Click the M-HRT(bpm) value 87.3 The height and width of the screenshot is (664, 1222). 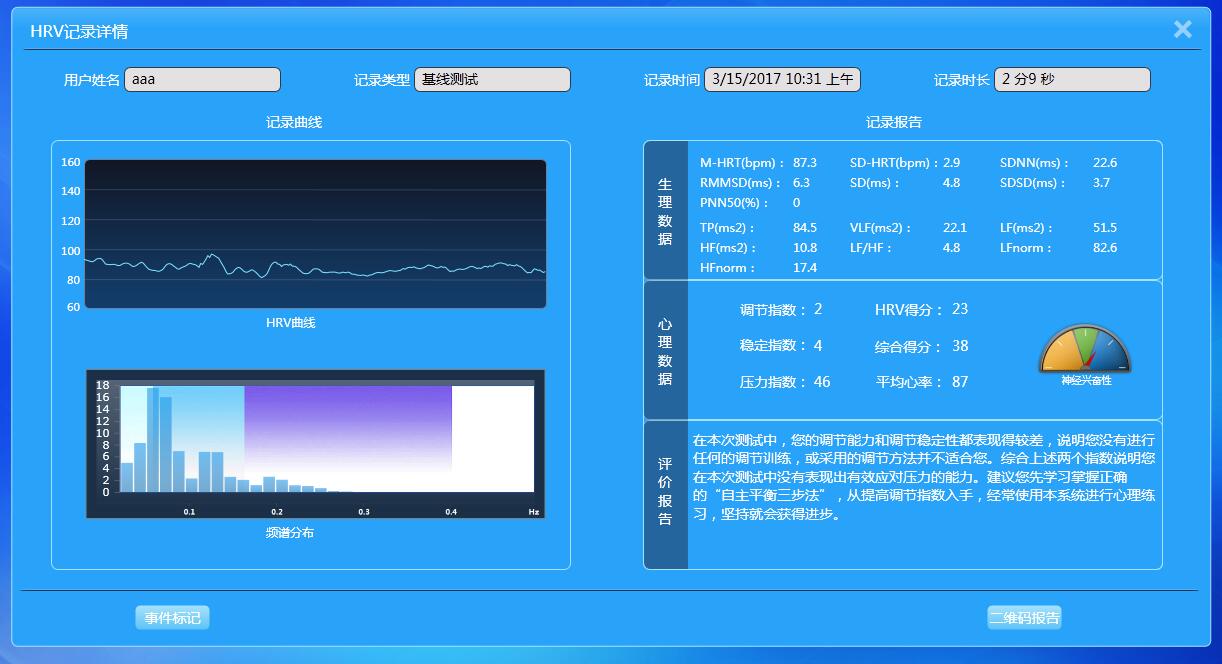(805, 163)
